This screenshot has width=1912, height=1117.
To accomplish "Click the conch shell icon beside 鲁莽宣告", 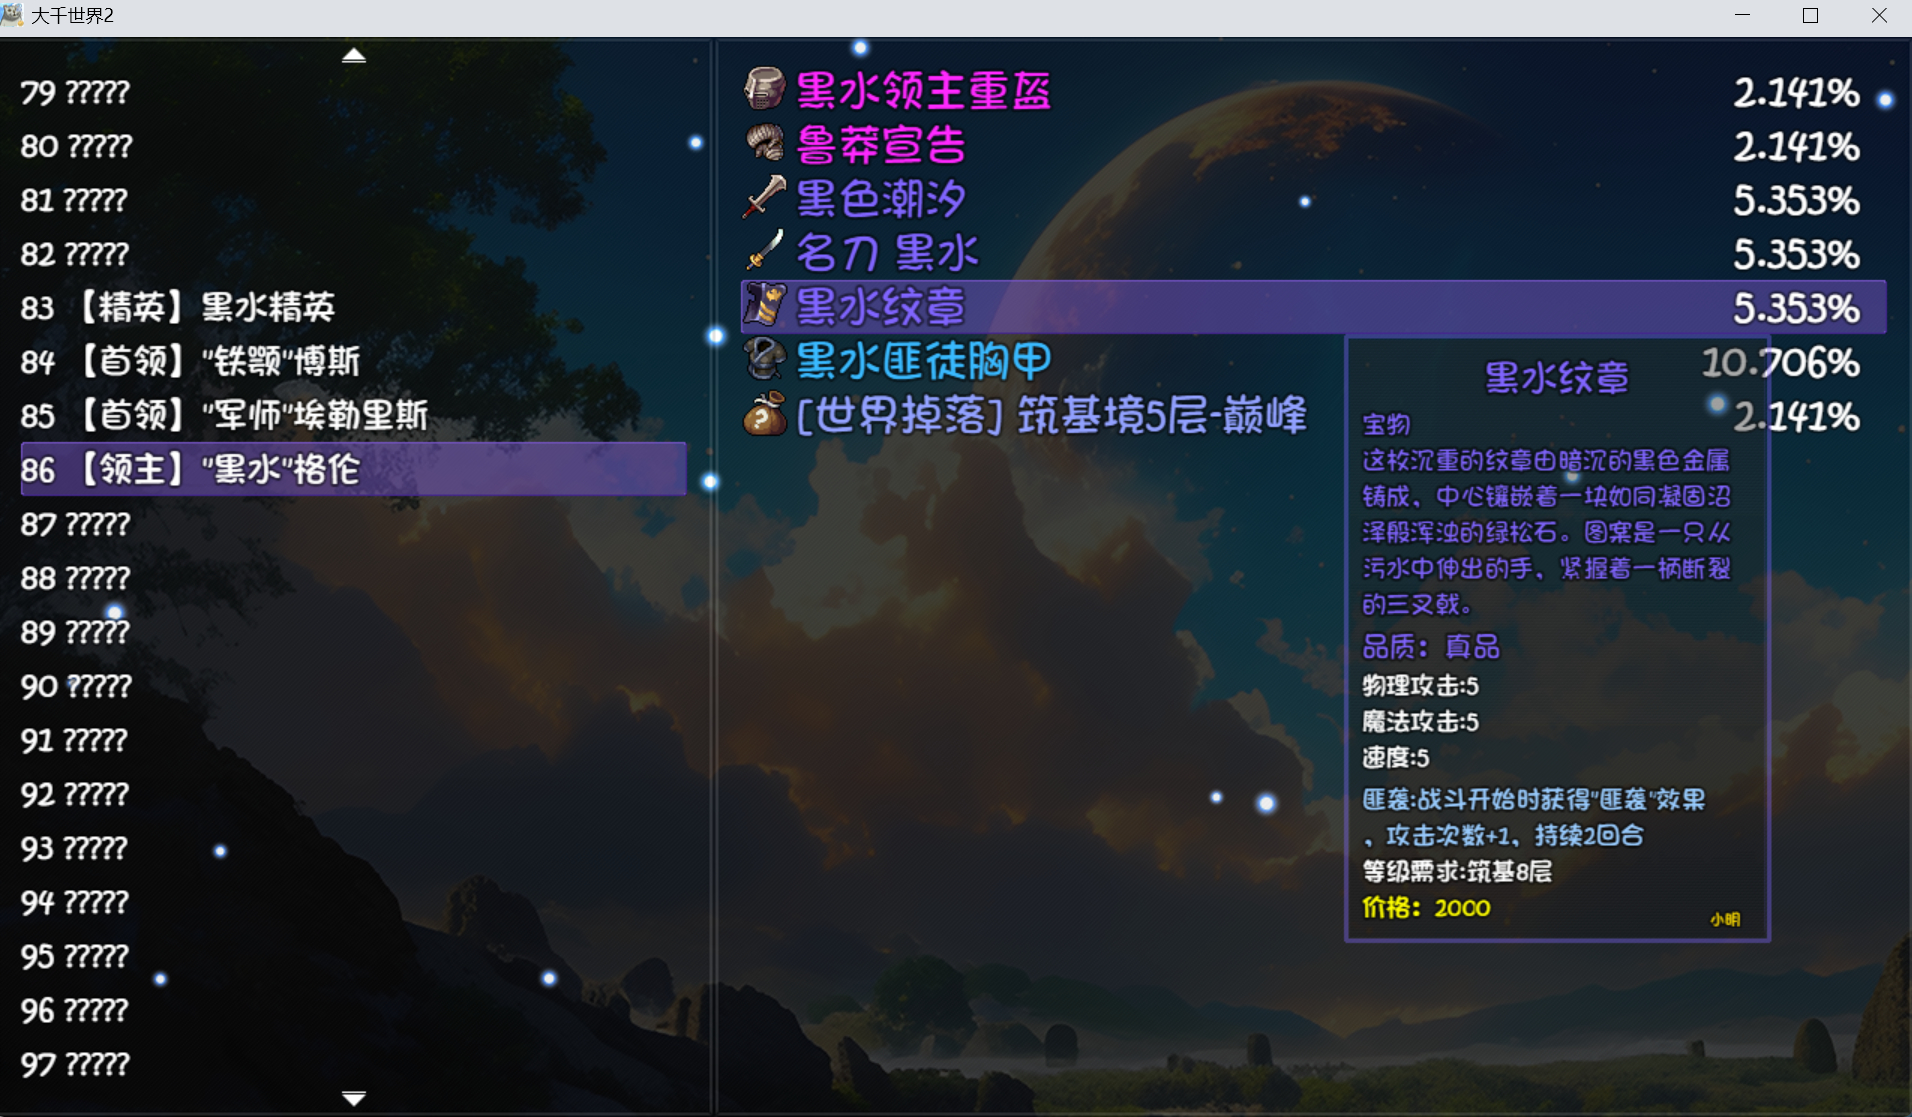I will tap(764, 143).
